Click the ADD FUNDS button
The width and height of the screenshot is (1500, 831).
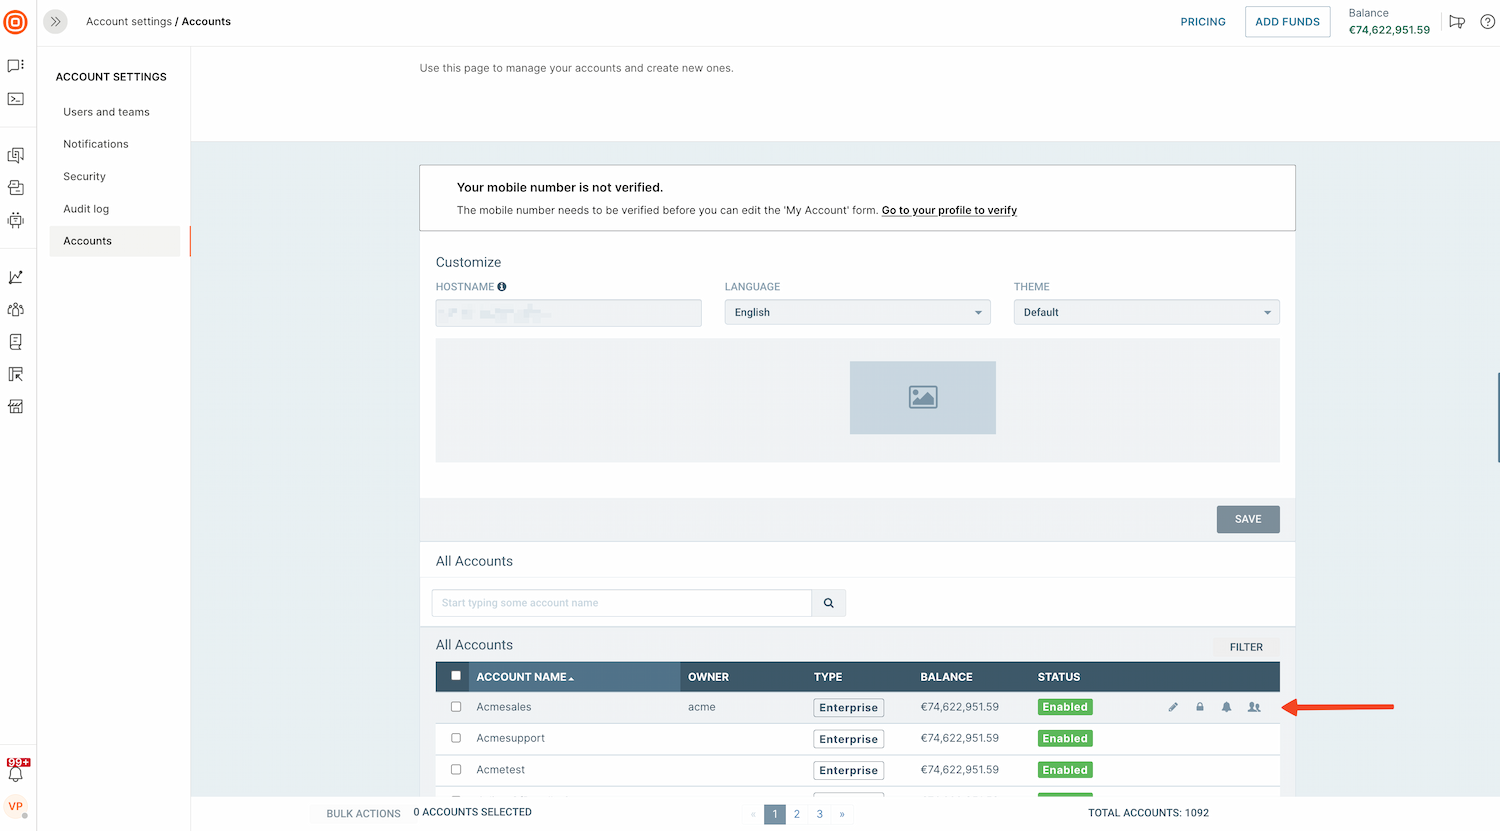1287,22
